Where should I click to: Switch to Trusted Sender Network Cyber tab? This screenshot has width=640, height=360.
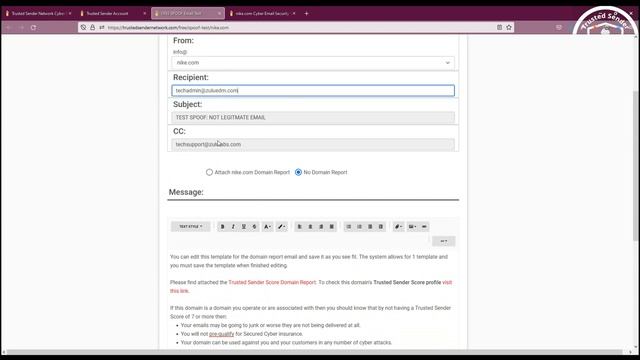pyautogui.click(x=38, y=13)
